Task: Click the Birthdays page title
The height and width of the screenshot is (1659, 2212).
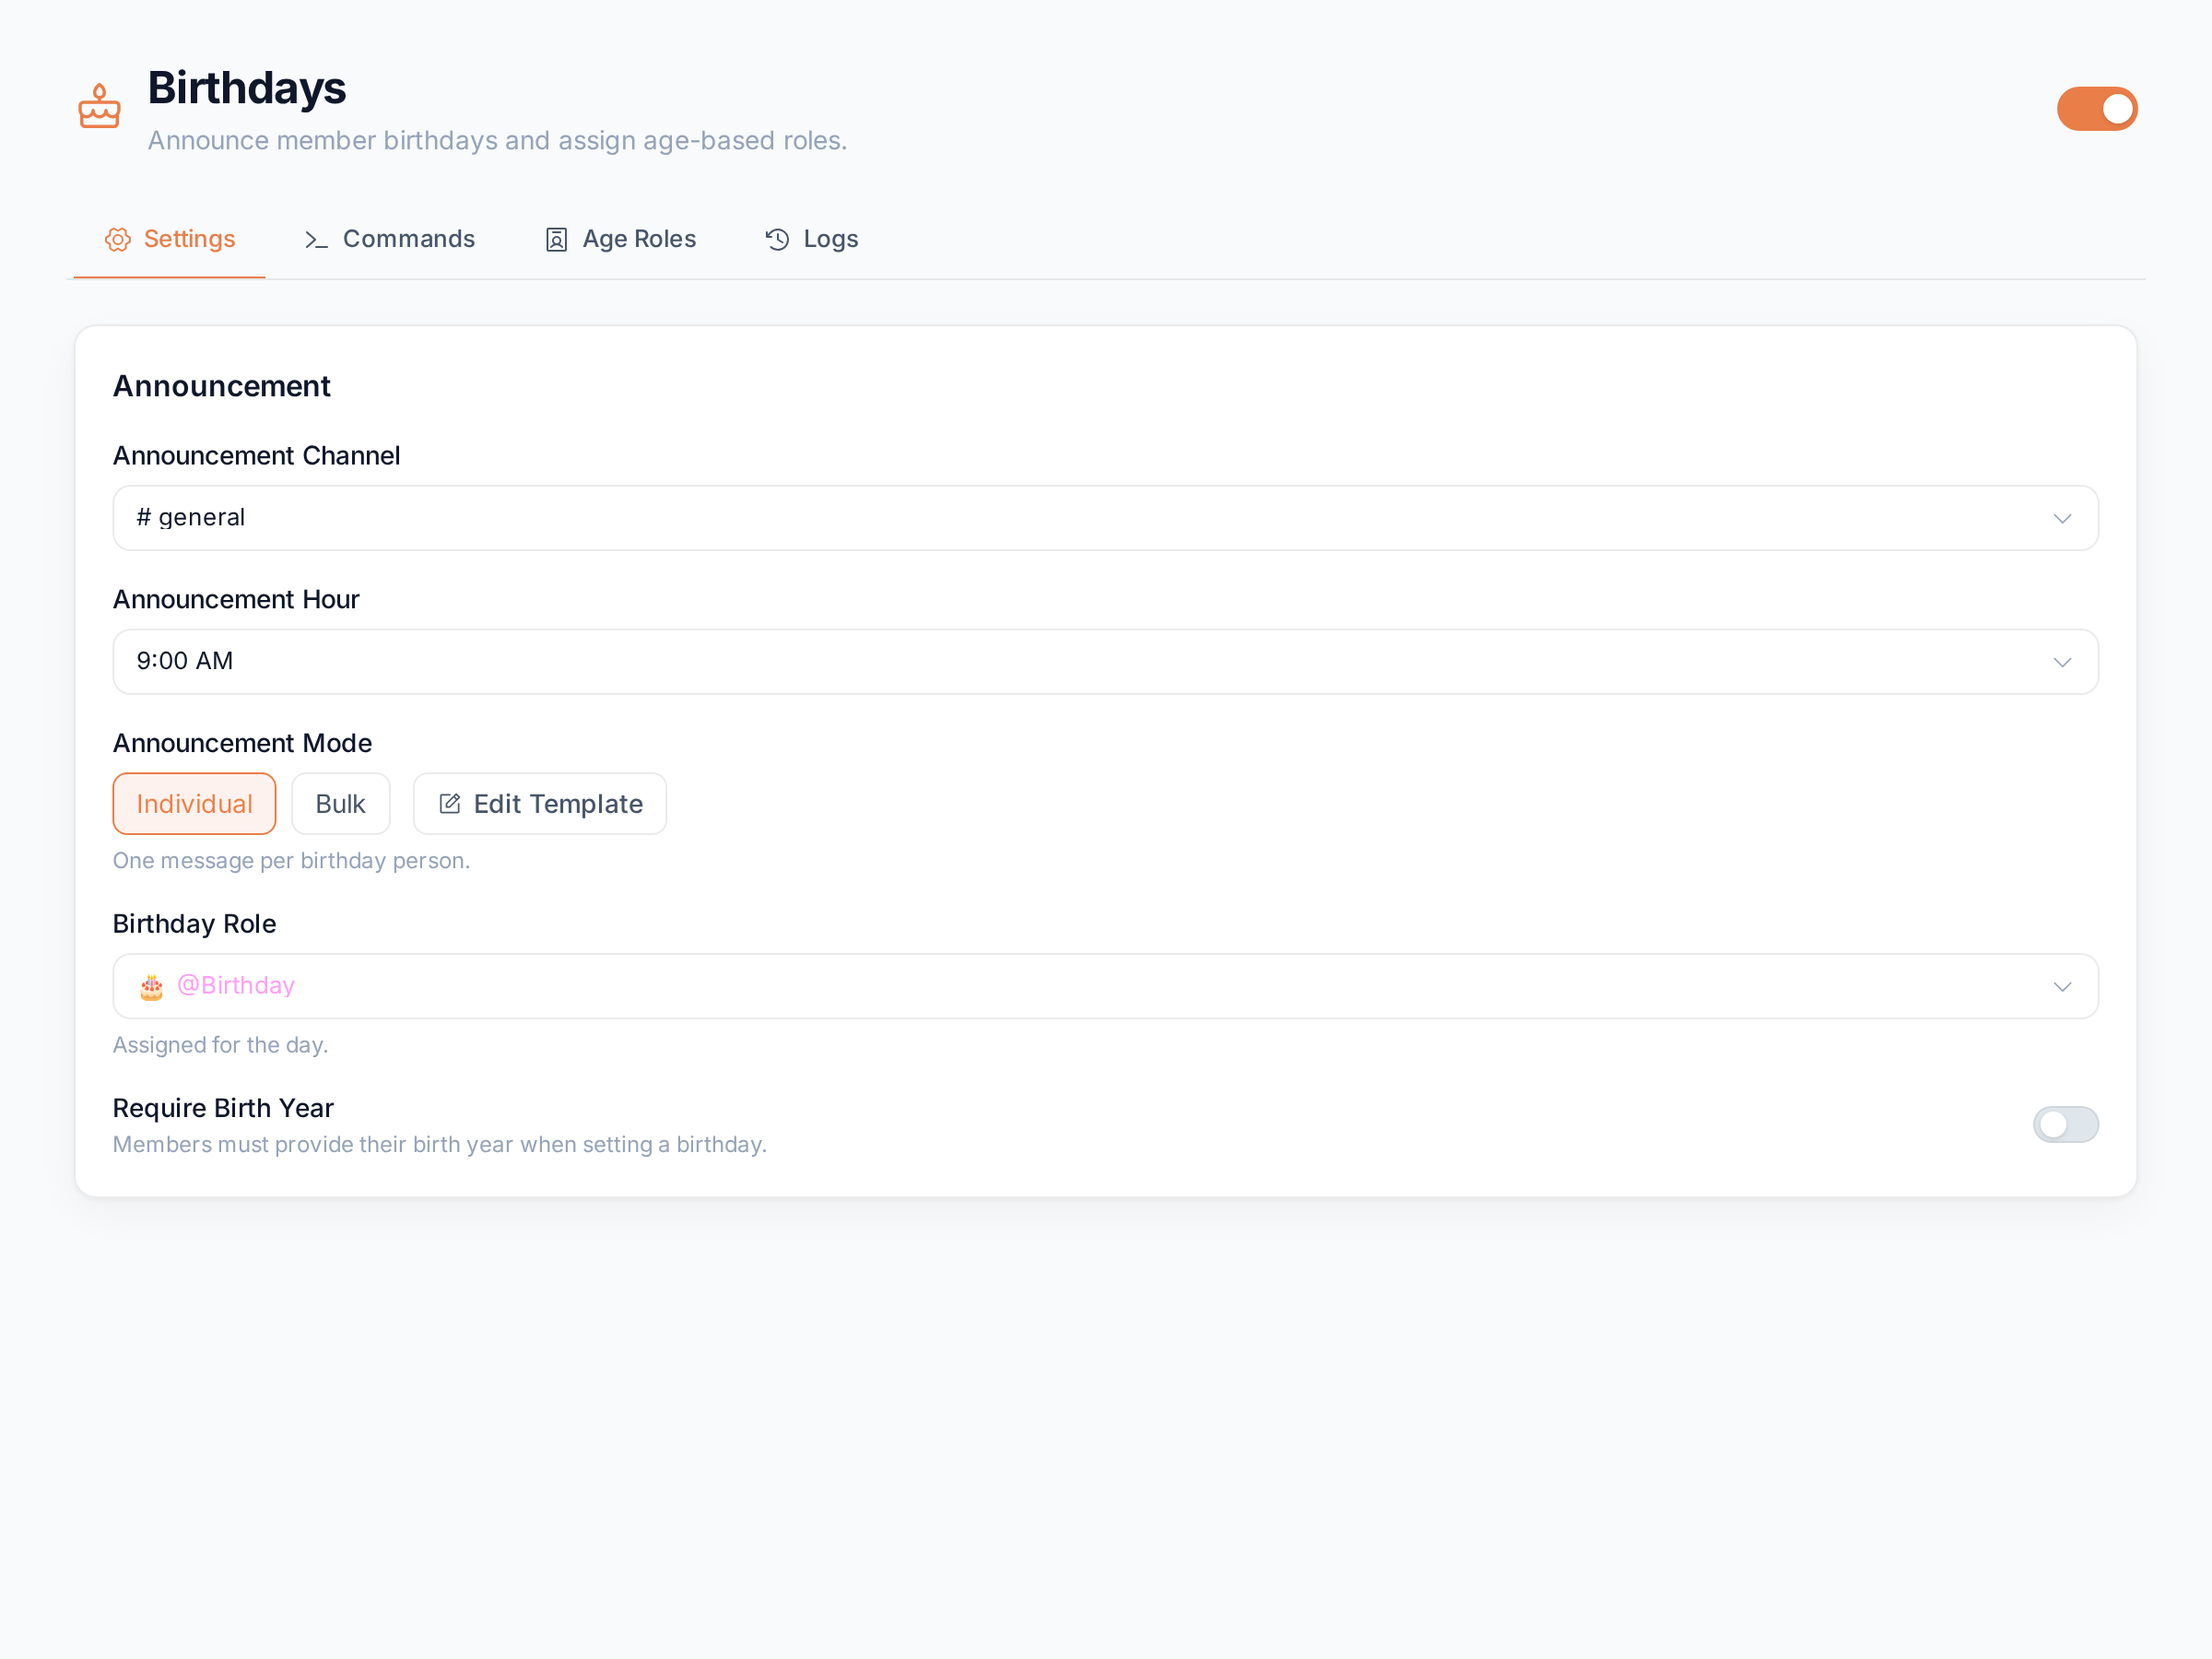Action: (x=247, y=88)
